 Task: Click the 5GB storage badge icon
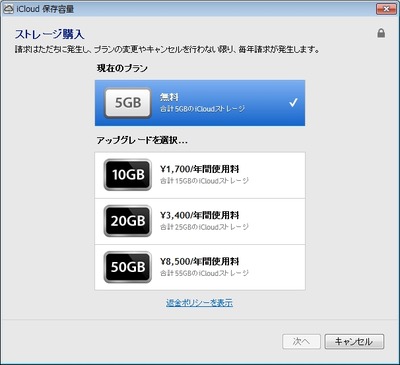click(x=128, y=103)
